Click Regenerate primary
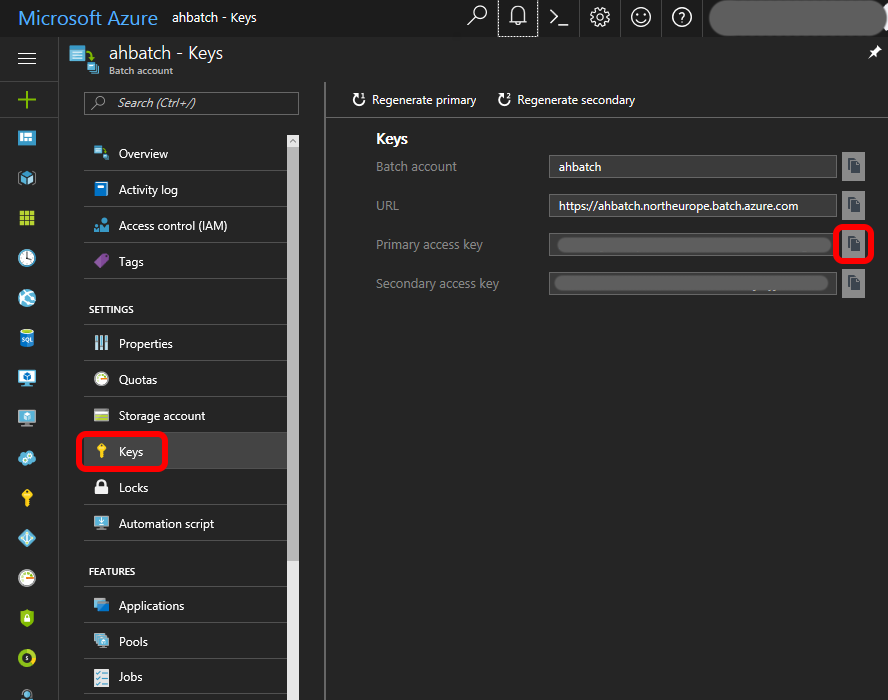This screenshot has height=700, width=888. pos(414,100)
